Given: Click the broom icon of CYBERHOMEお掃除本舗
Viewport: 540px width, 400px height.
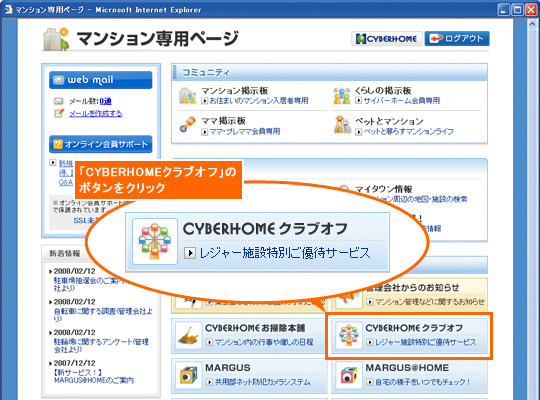Looking at the screenshot, I should point(188,336).
